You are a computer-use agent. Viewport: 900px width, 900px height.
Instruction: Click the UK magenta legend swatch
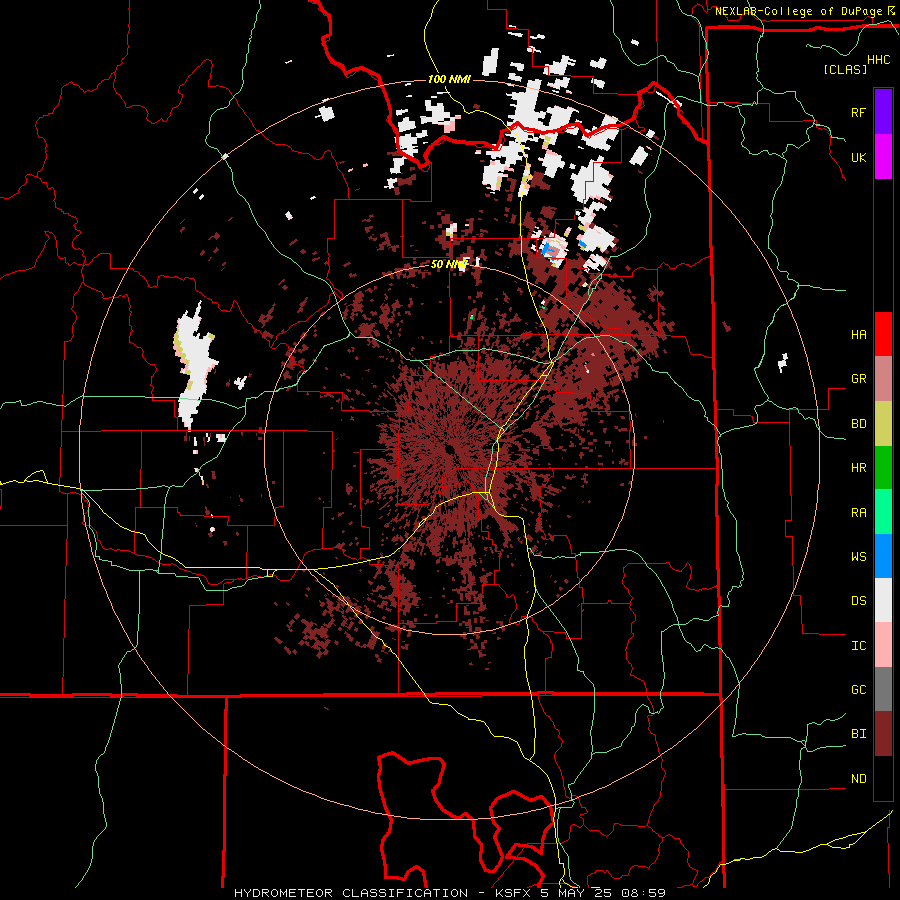(883, 157)
